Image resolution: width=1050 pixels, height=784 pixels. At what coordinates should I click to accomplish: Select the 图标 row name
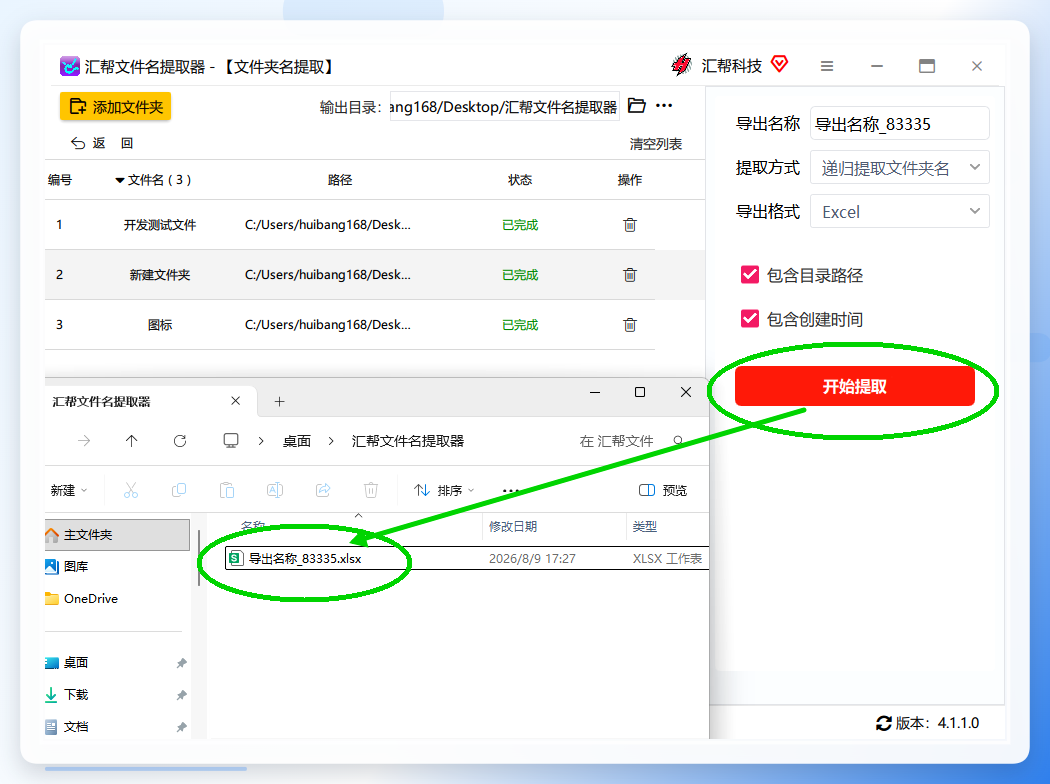tap(159, 325)
